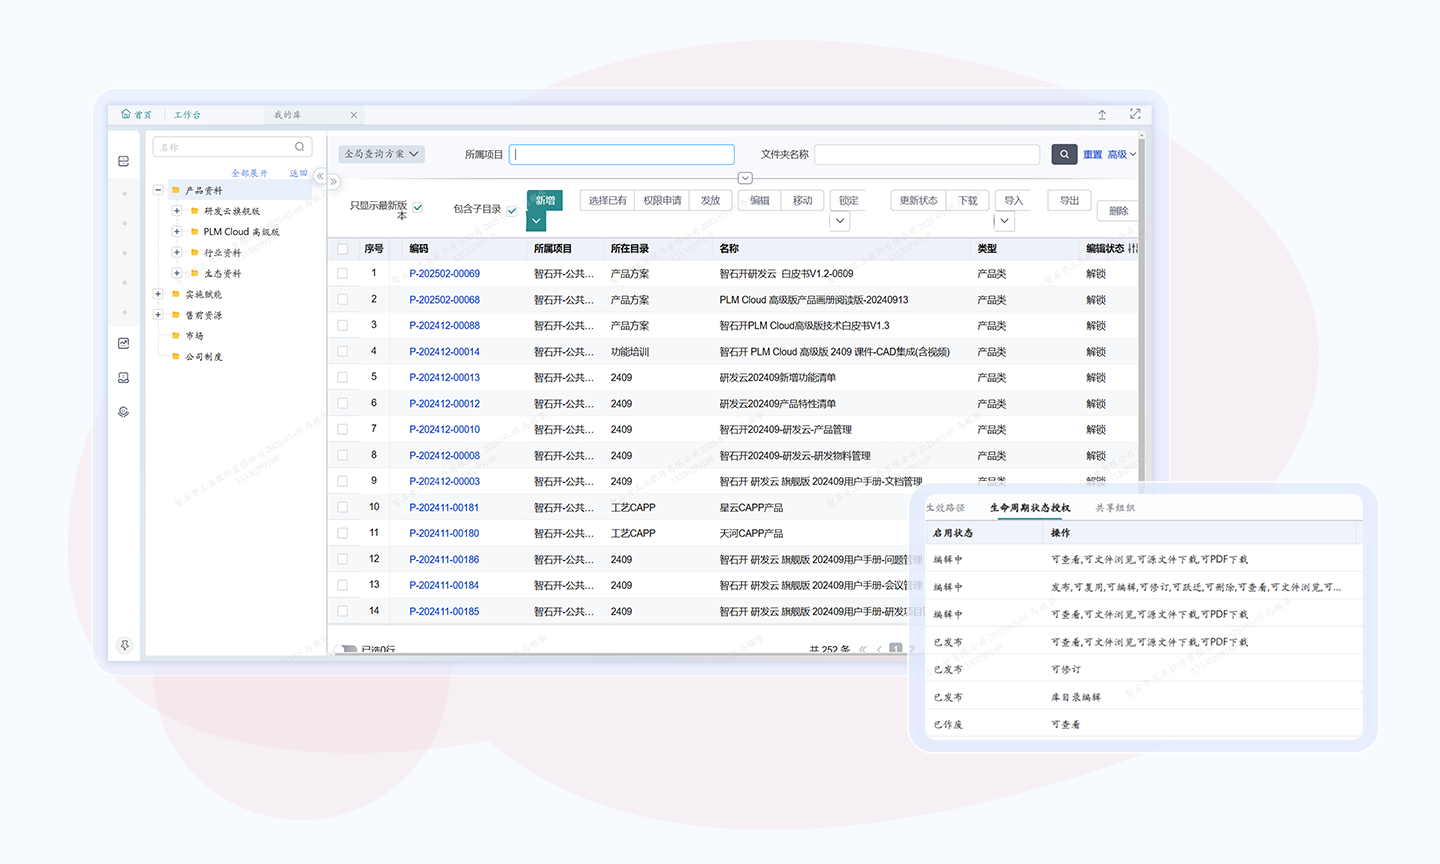Click the 导出 button

[x=1069, y=200]
